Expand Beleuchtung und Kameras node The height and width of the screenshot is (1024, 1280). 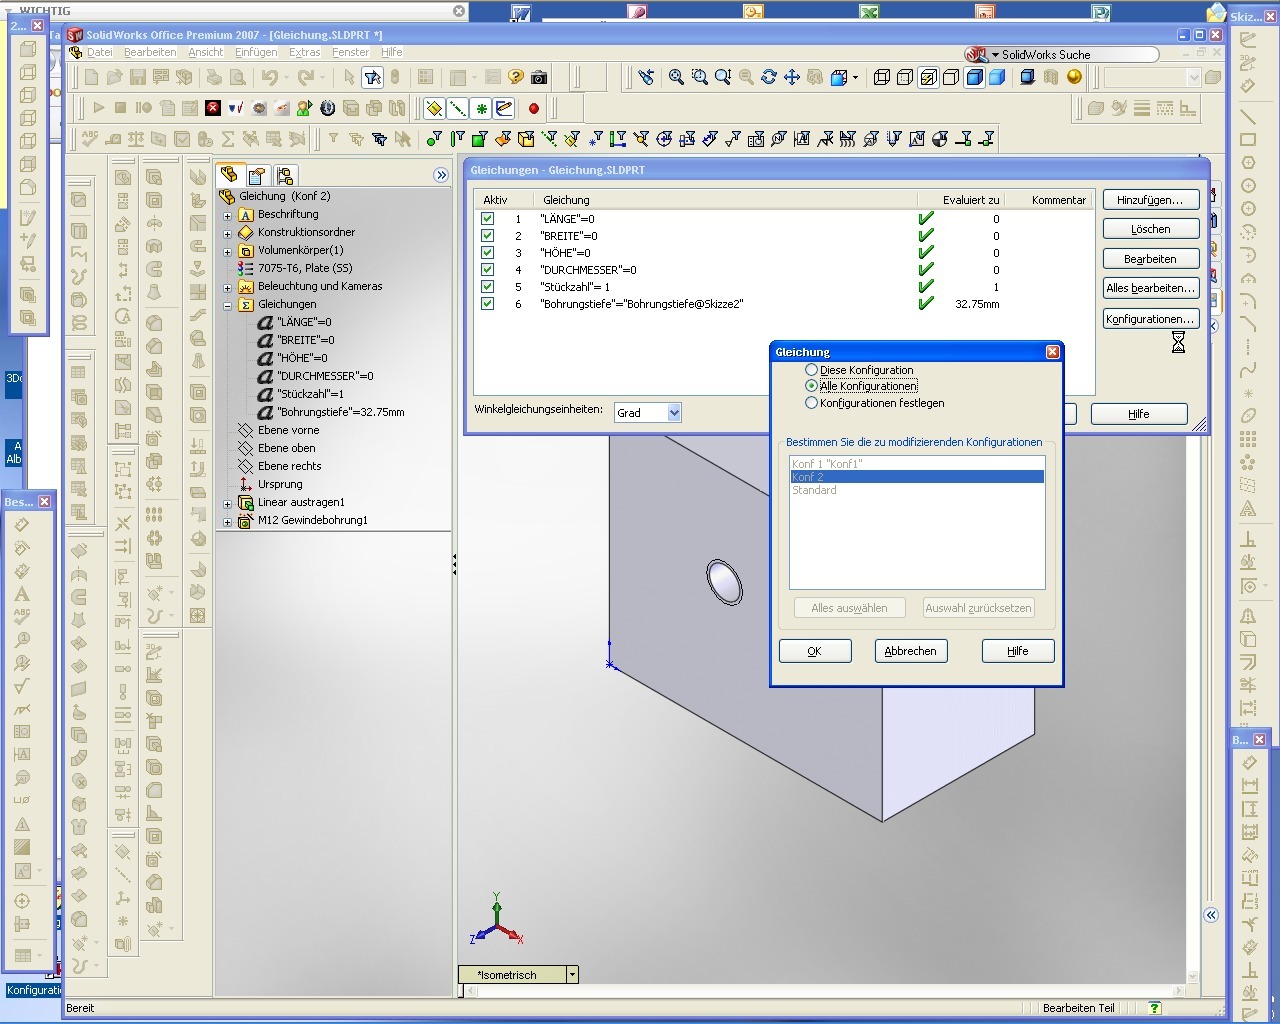coord(227,286)
